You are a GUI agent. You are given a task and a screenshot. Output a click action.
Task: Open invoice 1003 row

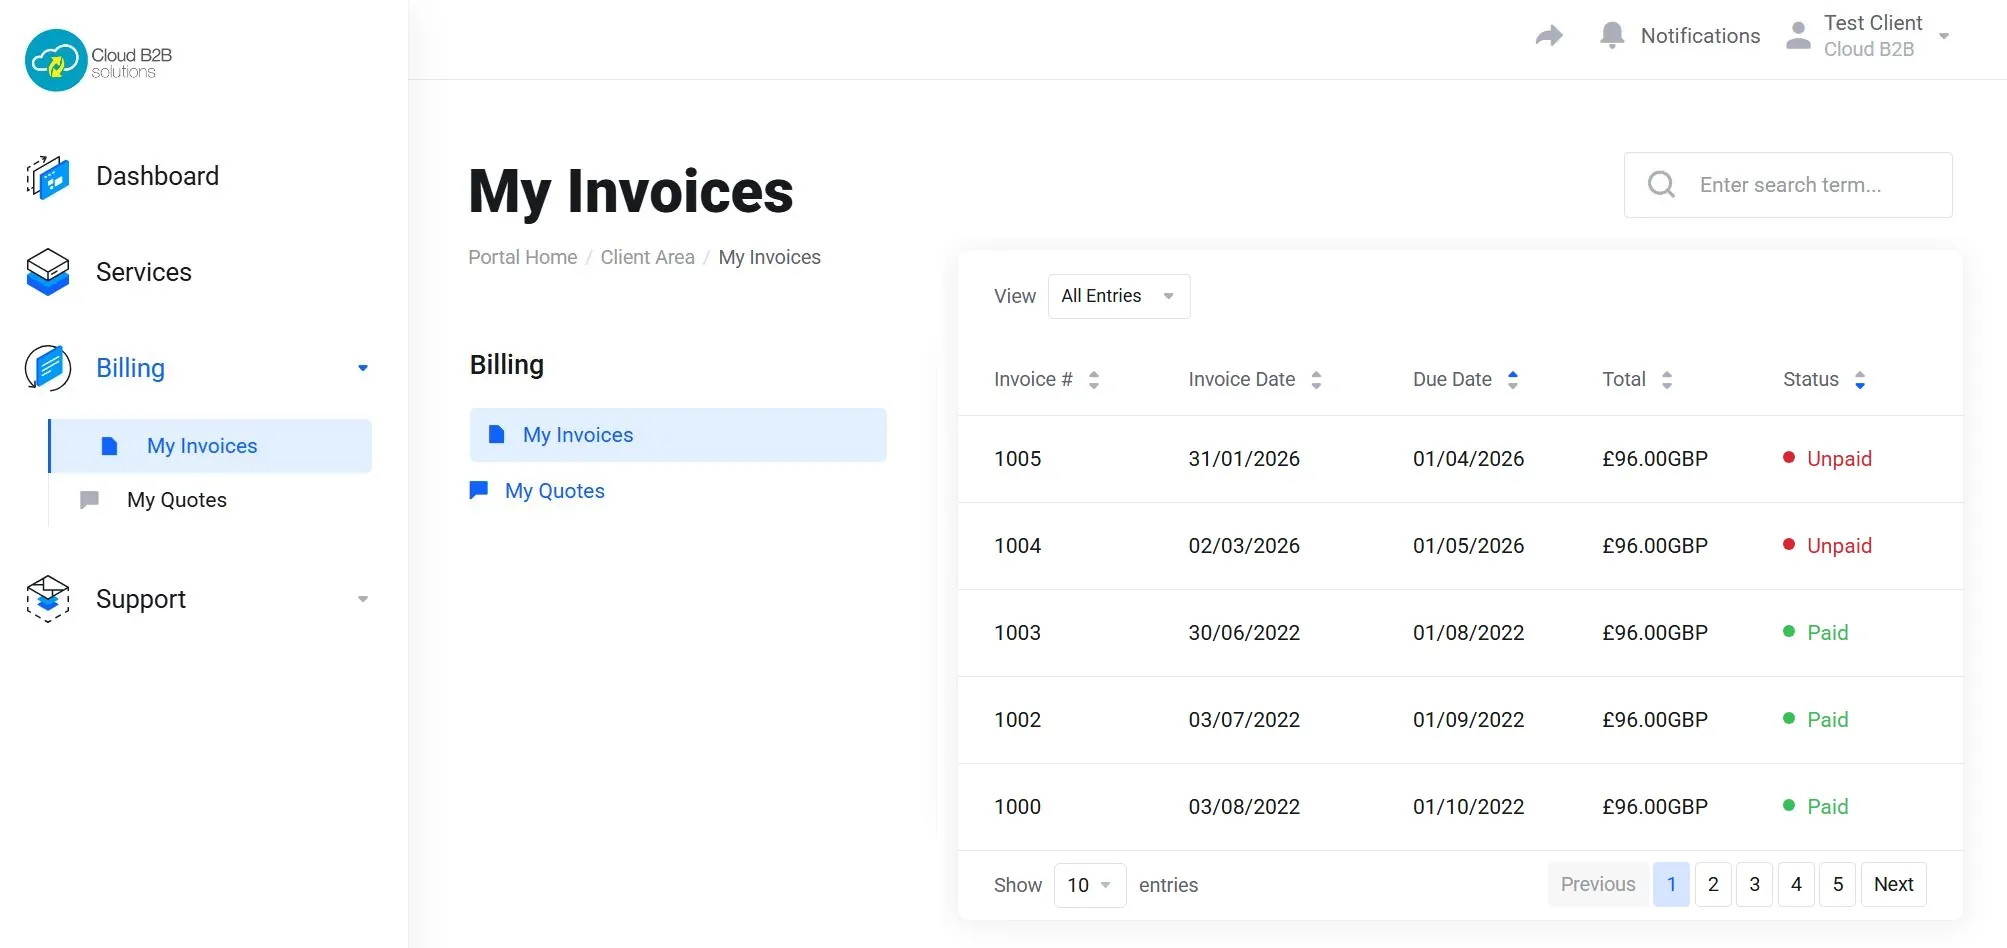click(1460, 633)
